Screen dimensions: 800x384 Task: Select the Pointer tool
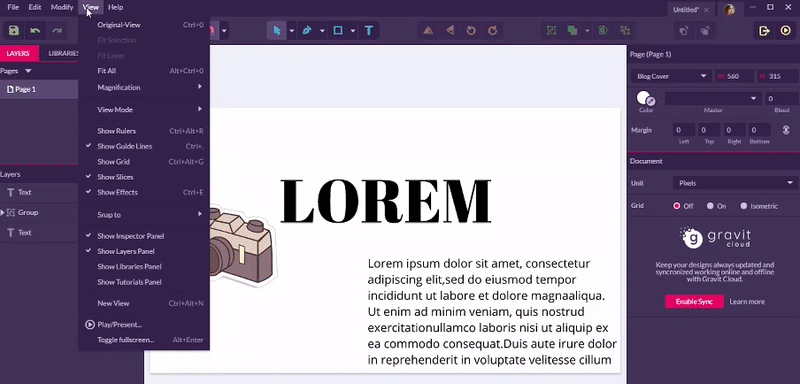[277, 31]
